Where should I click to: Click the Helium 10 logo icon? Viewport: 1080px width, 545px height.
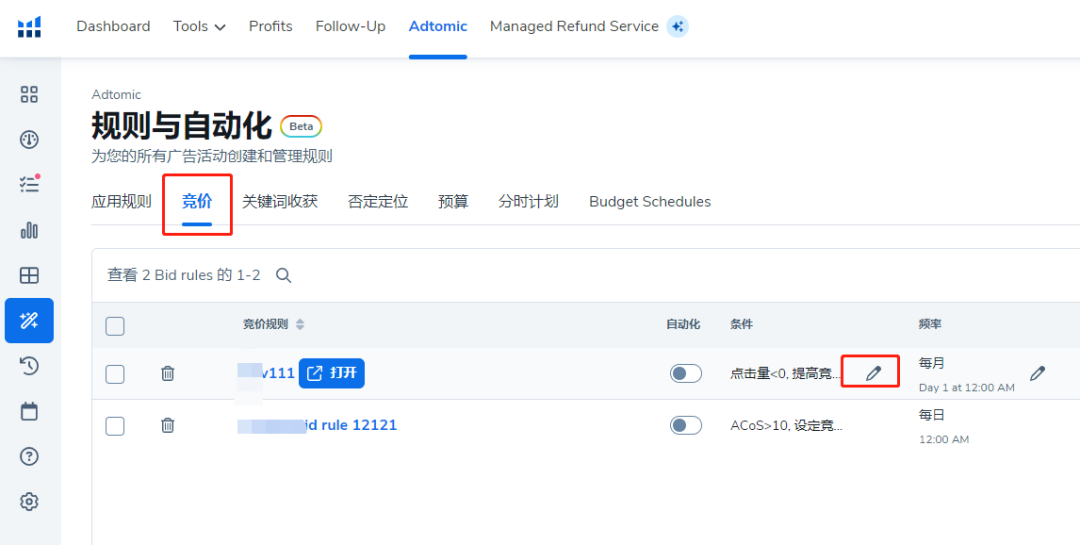point(29,28)
